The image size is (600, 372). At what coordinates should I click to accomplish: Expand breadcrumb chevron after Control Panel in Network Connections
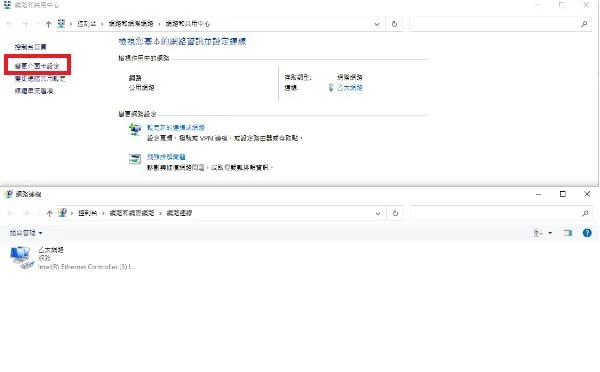coord(103,213)
